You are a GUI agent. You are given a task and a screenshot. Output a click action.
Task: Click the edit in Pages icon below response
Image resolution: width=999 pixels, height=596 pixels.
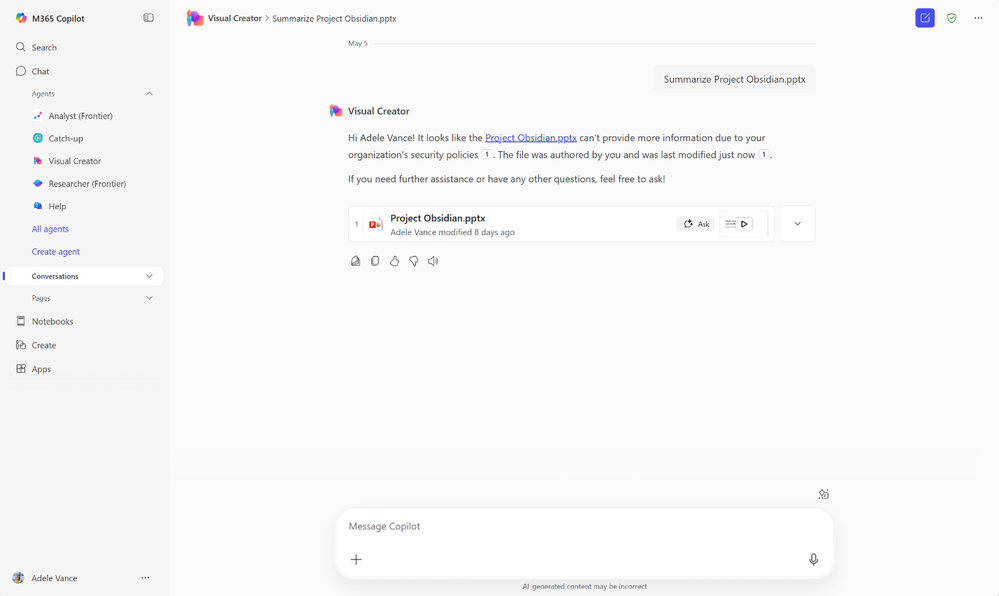[356, 261]
